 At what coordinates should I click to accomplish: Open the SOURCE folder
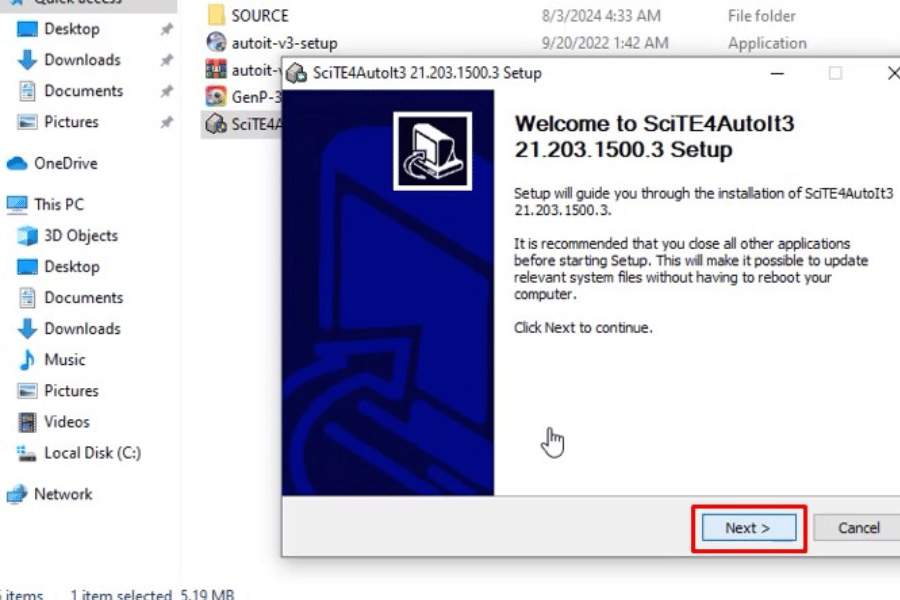pos(259,16)
